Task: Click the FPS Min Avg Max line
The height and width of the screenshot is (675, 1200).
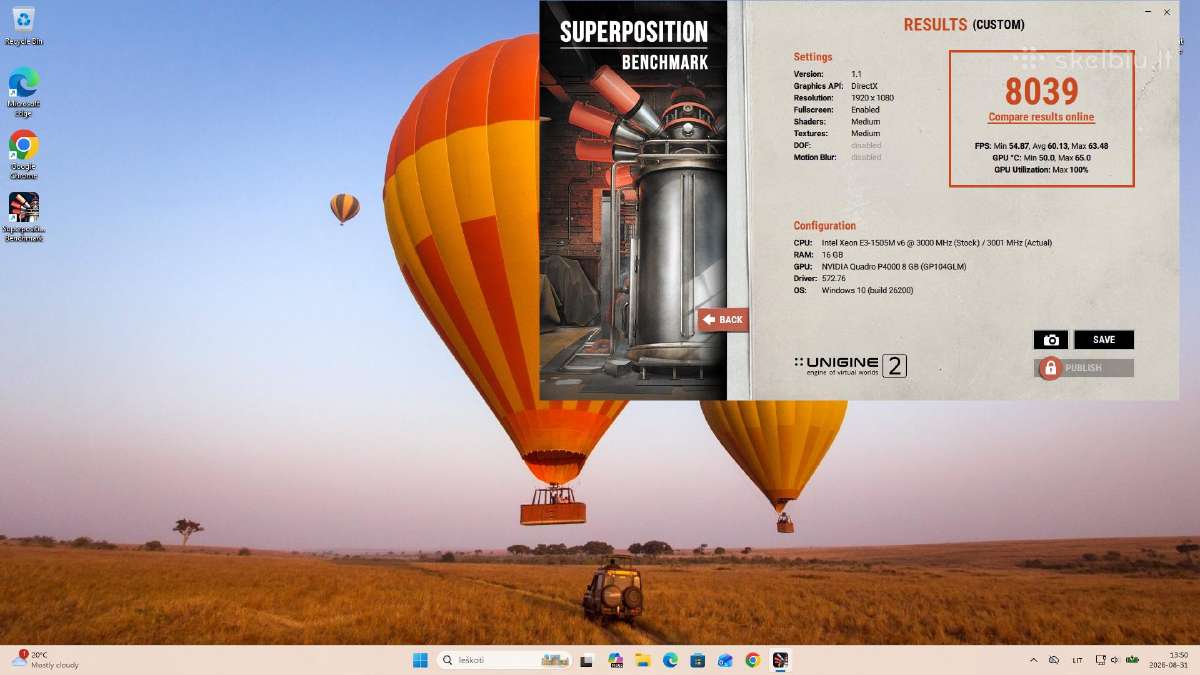Action: pyautogui.click(x=1041, y=146)
